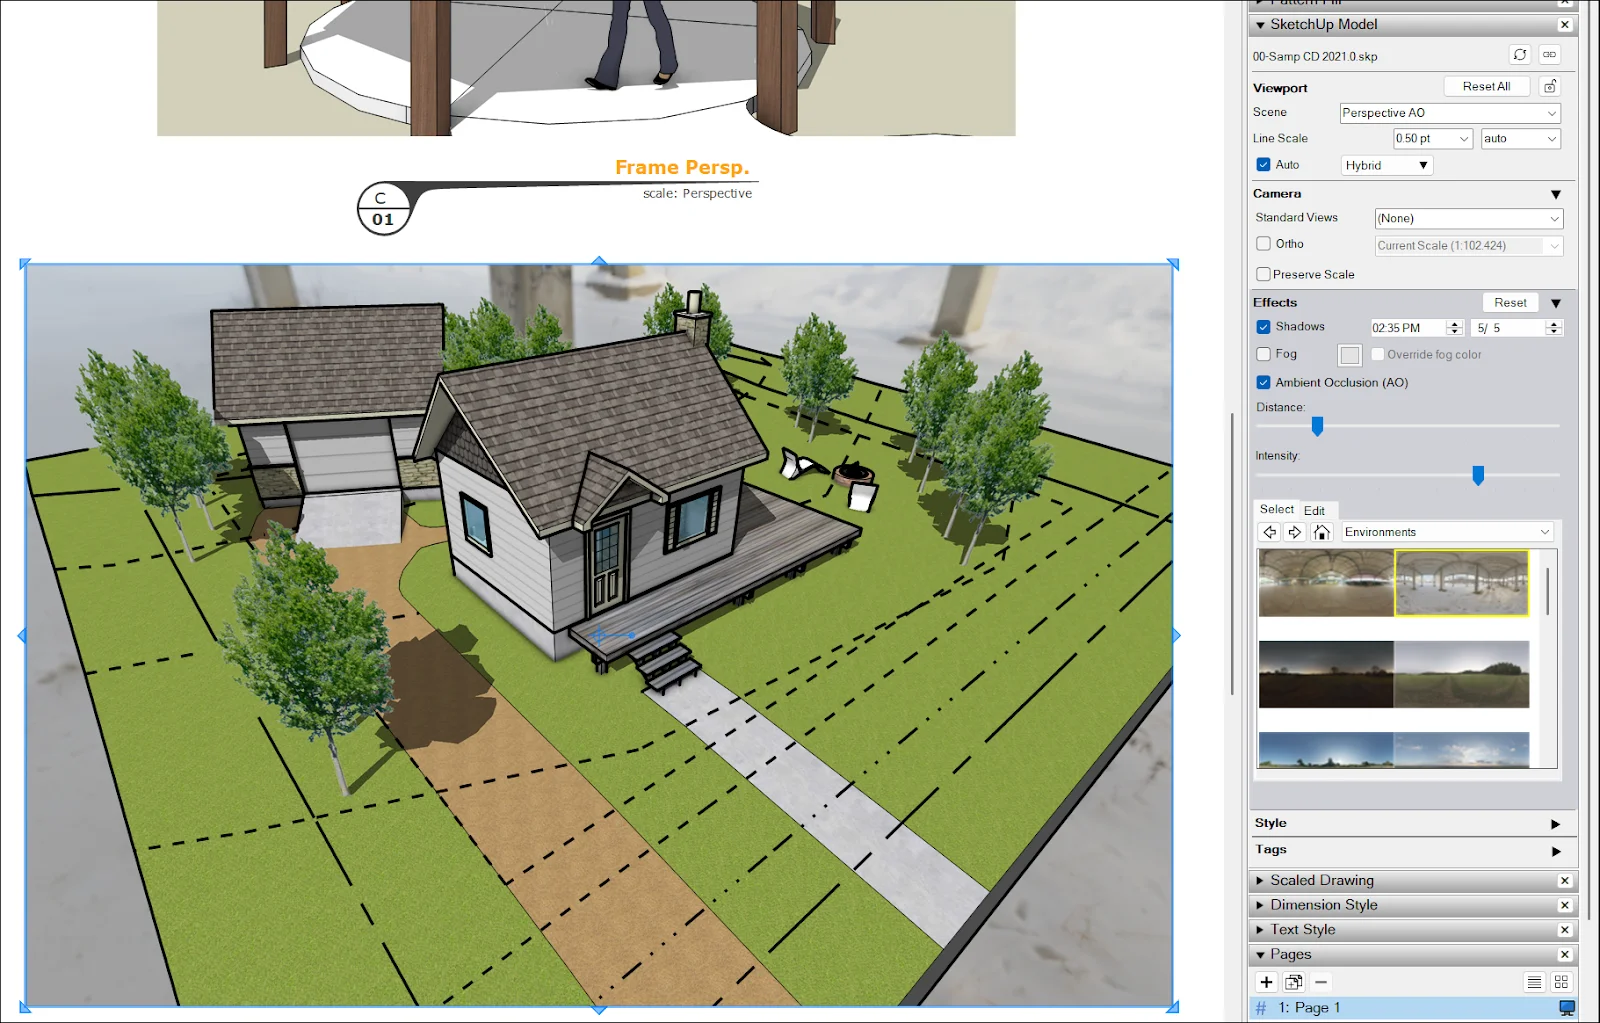Click the Reset All button
1600x1023 pixels.
click(1487, 86)
